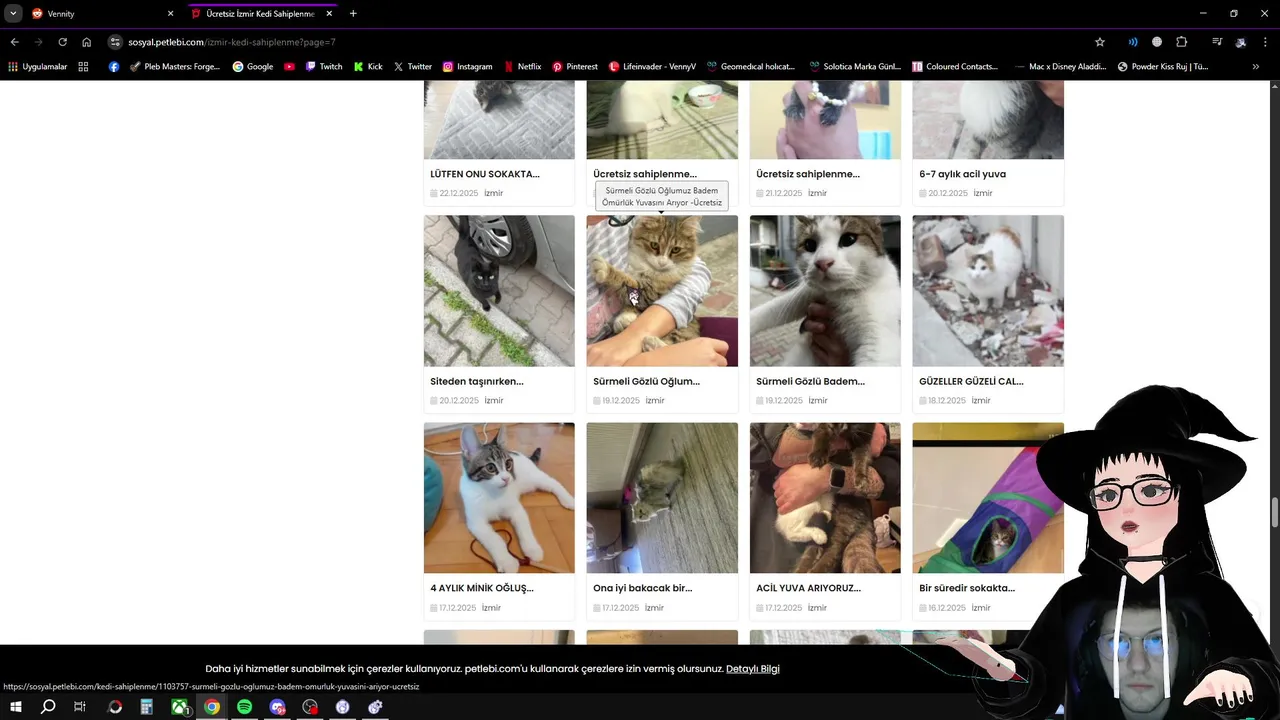Open the tab search dropdown arrow
Image resolution: width=1280 pixels, height=720 pixels.
[13, 14]
